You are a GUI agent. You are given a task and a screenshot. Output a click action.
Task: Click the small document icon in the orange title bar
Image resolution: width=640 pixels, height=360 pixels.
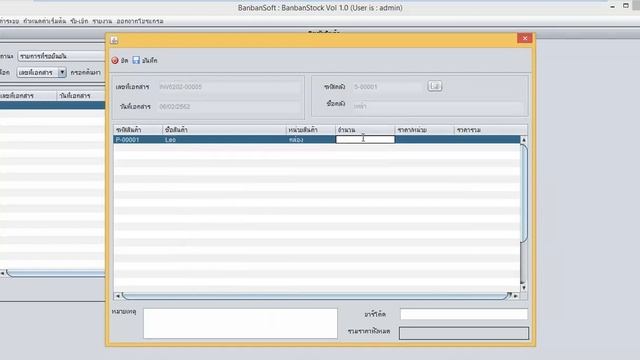(114, 40)
